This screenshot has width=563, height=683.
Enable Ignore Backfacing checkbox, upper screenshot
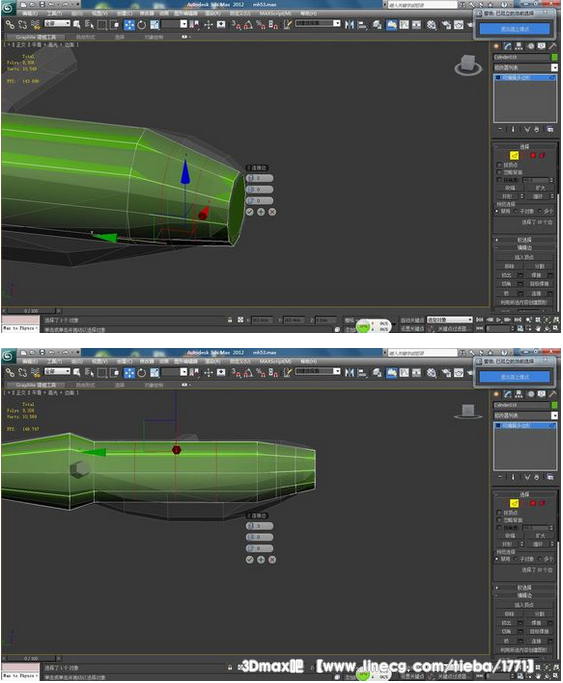coord(499,172)
